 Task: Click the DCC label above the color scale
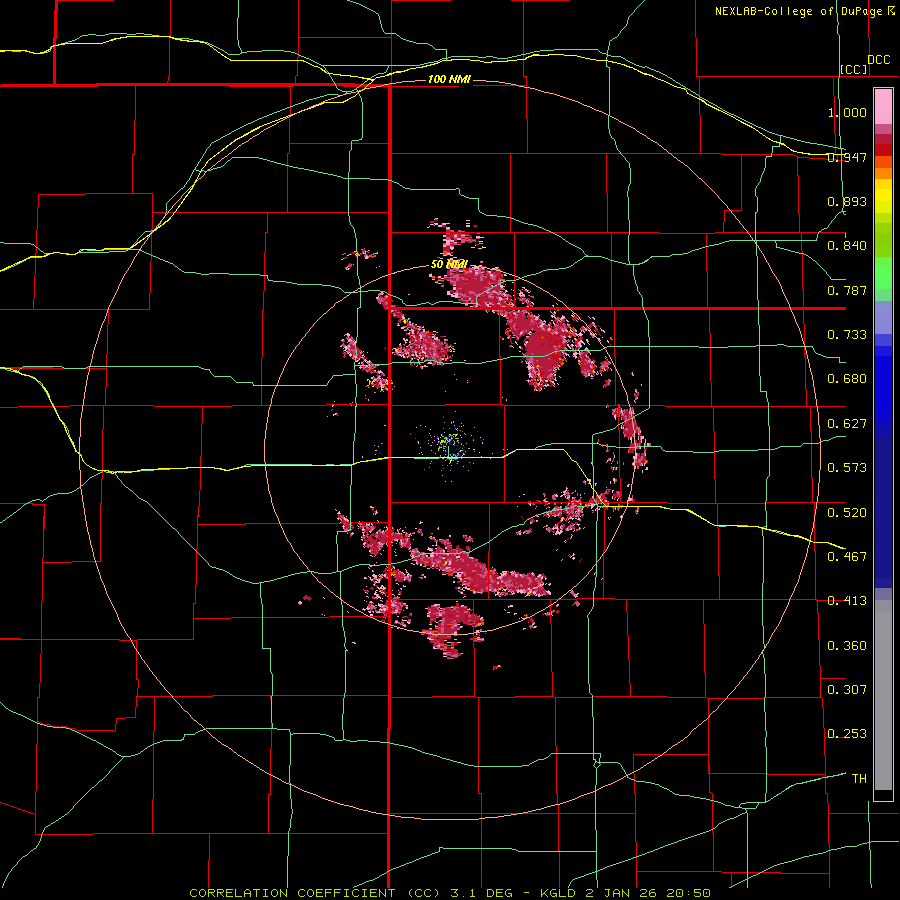pyautogui.click(x=879, y=60)
